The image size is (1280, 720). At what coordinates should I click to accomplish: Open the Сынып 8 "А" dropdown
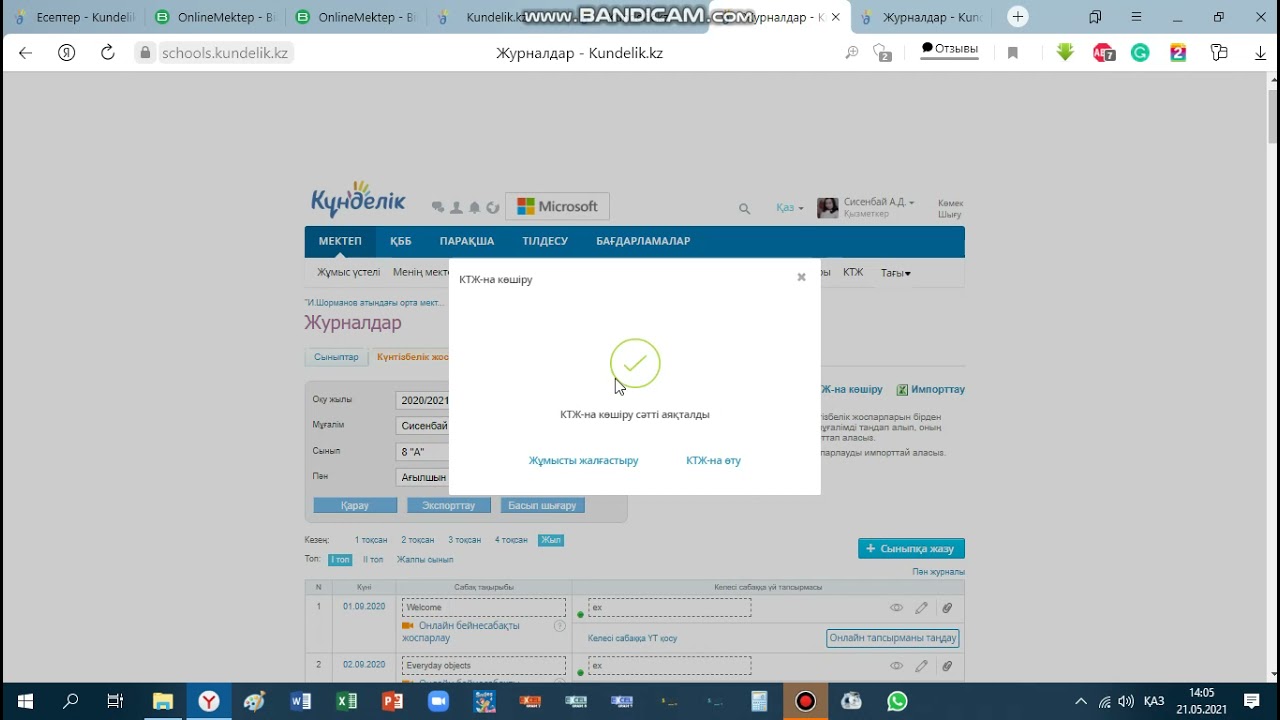424,451
